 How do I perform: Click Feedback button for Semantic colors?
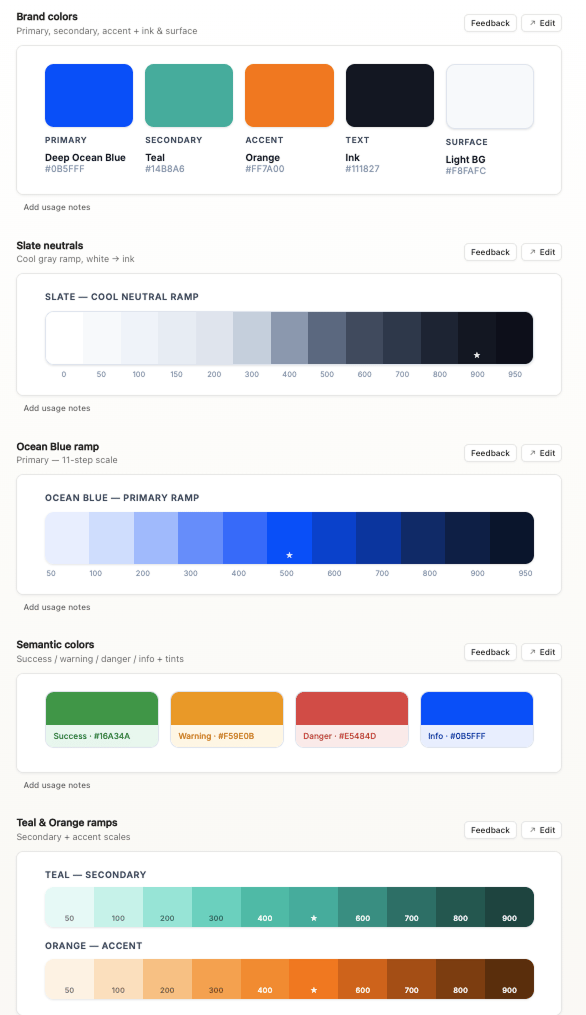click(490, 652)
